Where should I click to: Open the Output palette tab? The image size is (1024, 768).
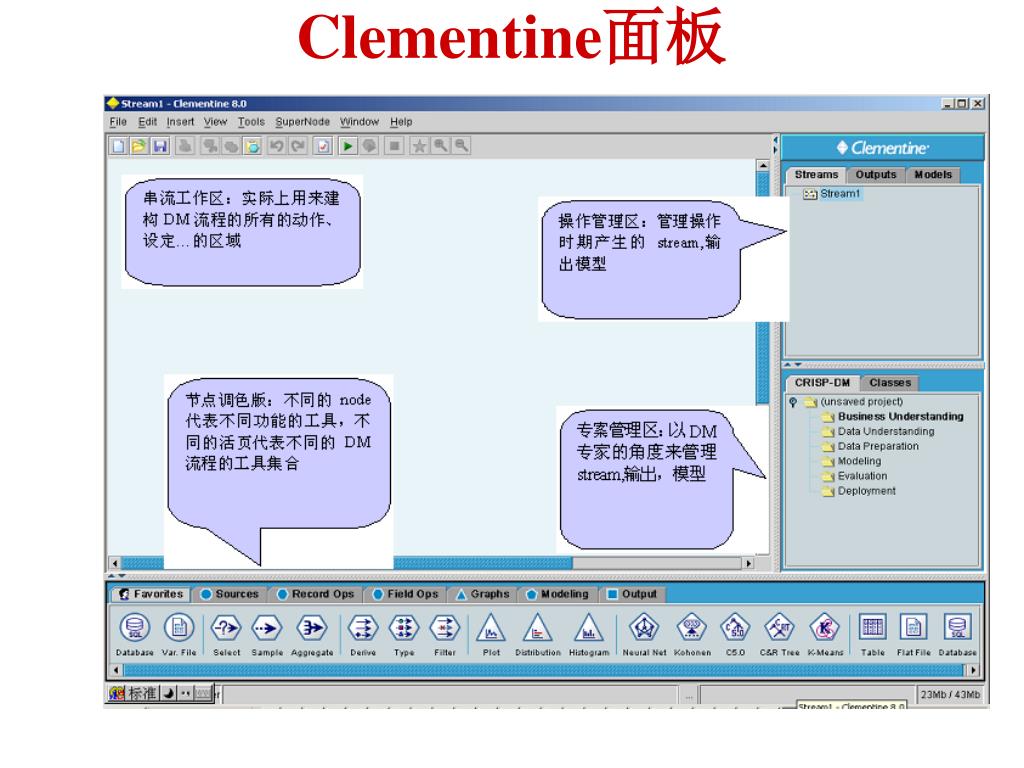tap(632, 594)
